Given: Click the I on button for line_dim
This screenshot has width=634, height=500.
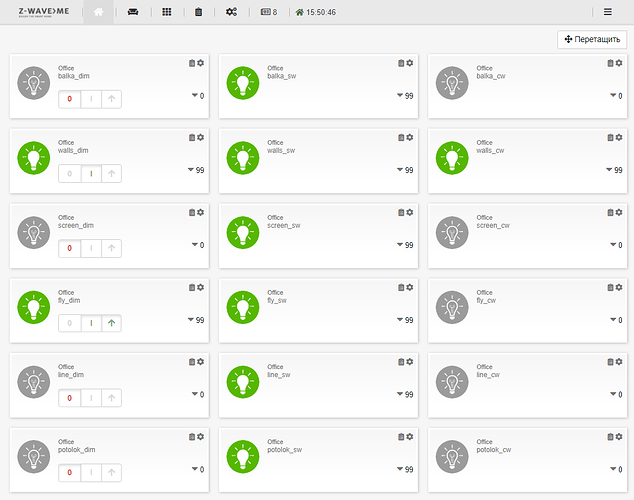Looking at the screenshot, I should click(x=91, y=398).
